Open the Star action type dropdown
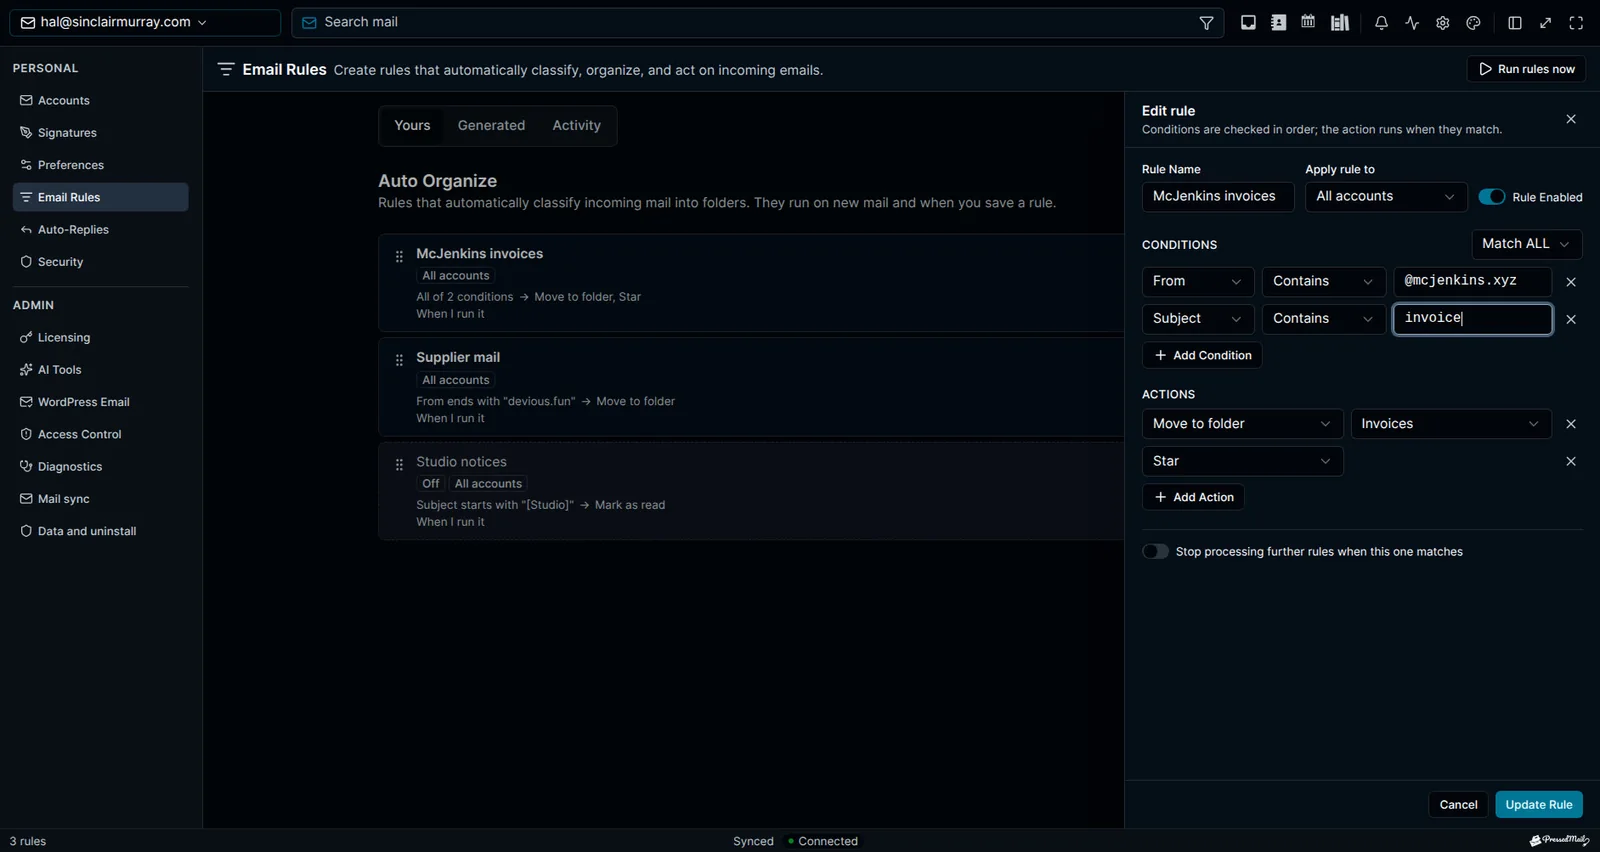This screenshot has width=1600, height=852. pyautogui.click(x=1242, y=461)
